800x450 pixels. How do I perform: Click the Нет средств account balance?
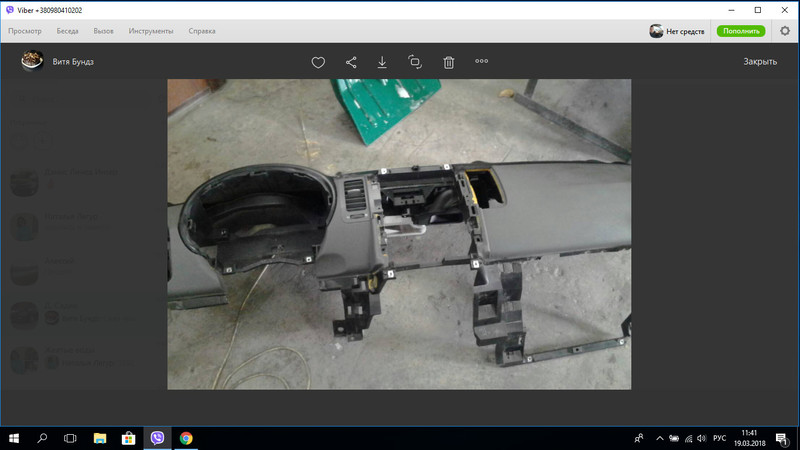[677, 31]
